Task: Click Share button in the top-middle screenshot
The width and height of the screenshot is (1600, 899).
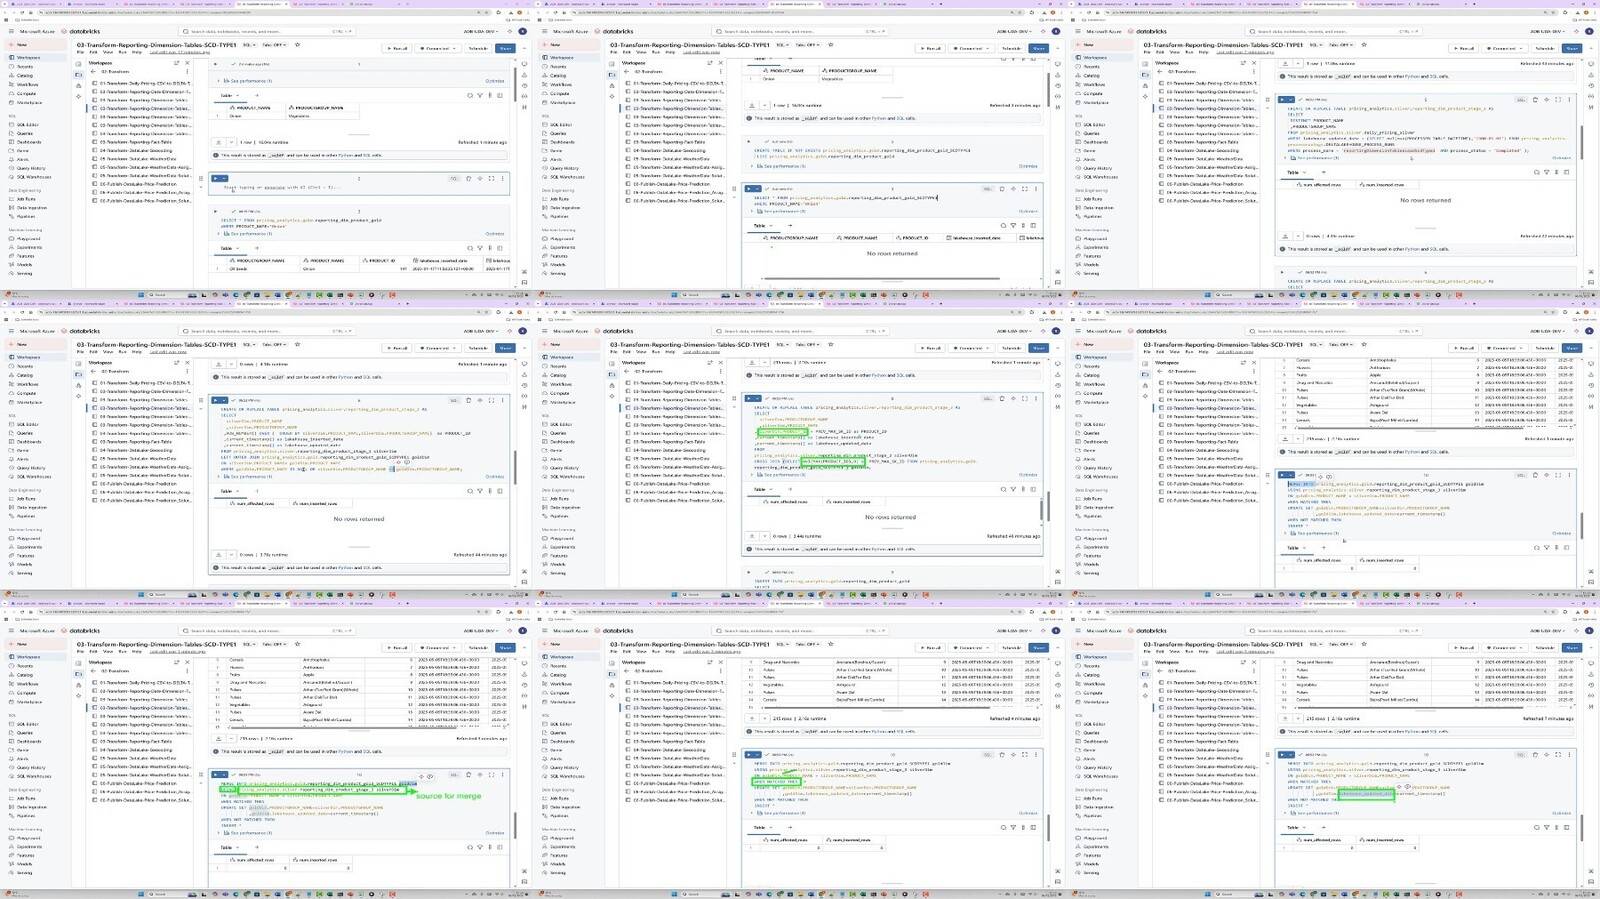Action: [x=1039, y=48]
